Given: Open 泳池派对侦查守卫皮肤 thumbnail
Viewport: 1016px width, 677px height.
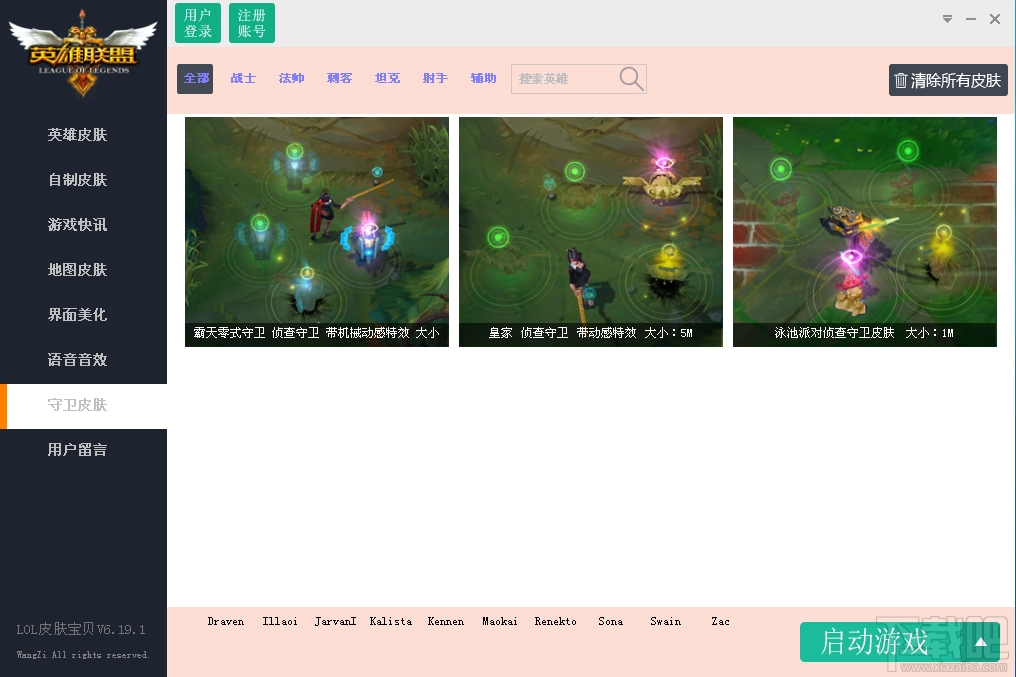Looking at the screenshot, I should tap(865, 232).
